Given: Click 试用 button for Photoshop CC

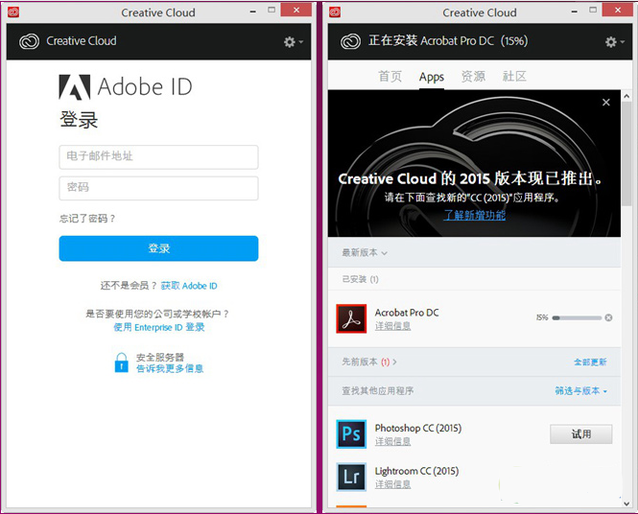Looking at the screenshot, I should 581,434.
